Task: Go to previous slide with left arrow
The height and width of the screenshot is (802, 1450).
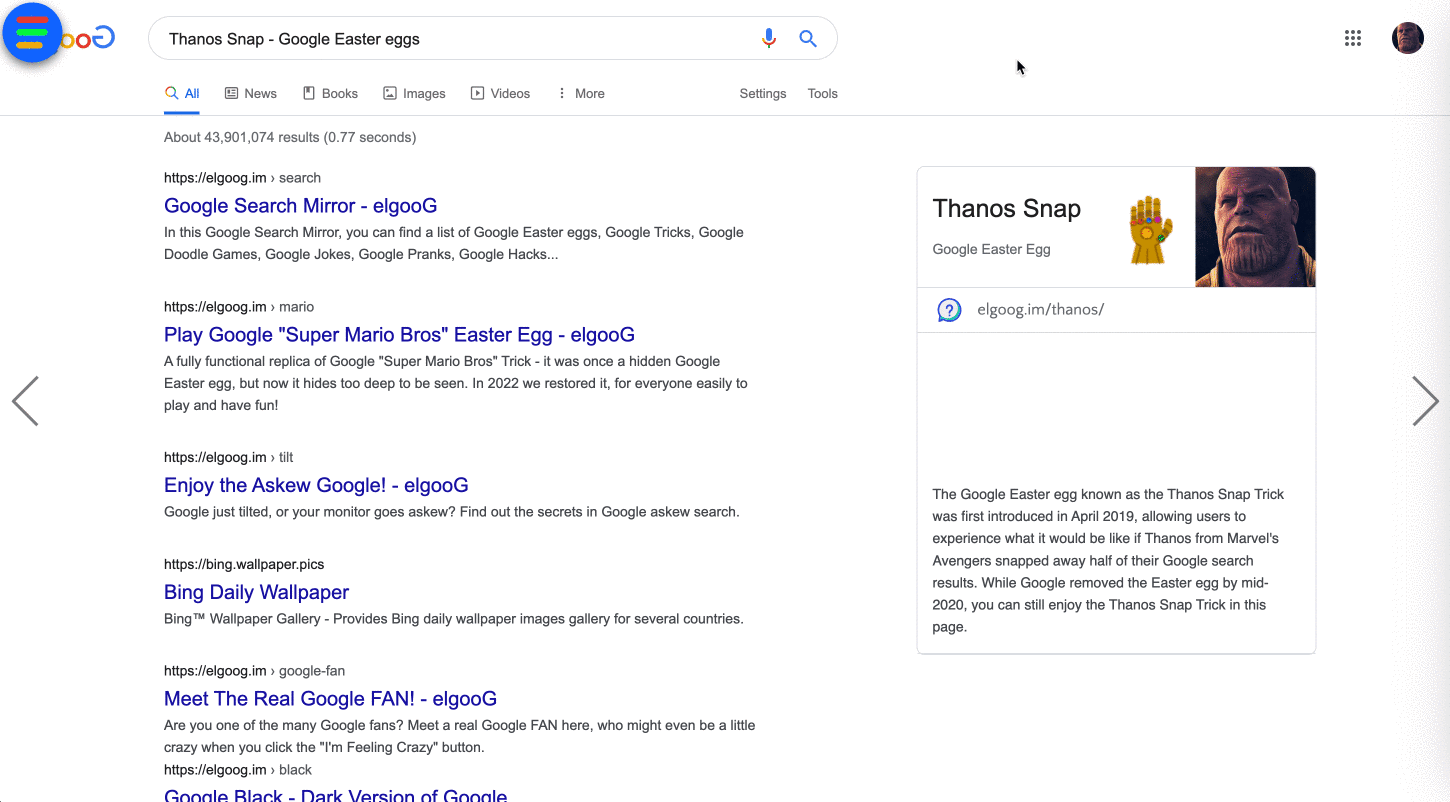Action: (x=25, y=401)
